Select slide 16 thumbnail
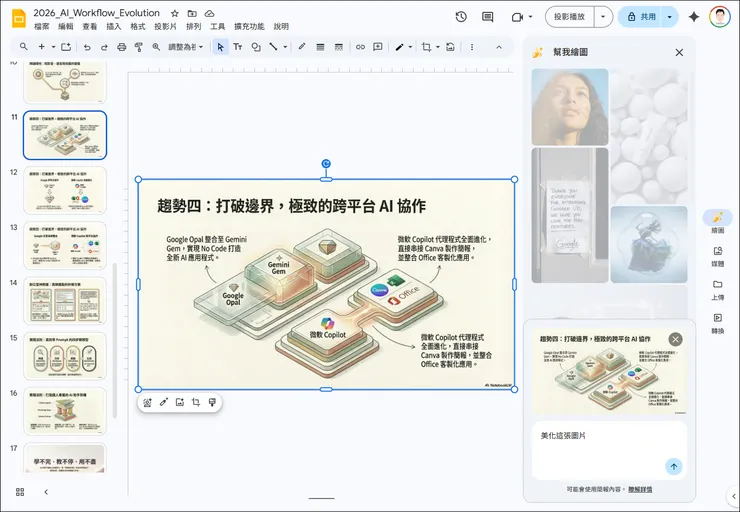This screenshot has width=740, height=512. pyautogui.click(x=65, y=411)
